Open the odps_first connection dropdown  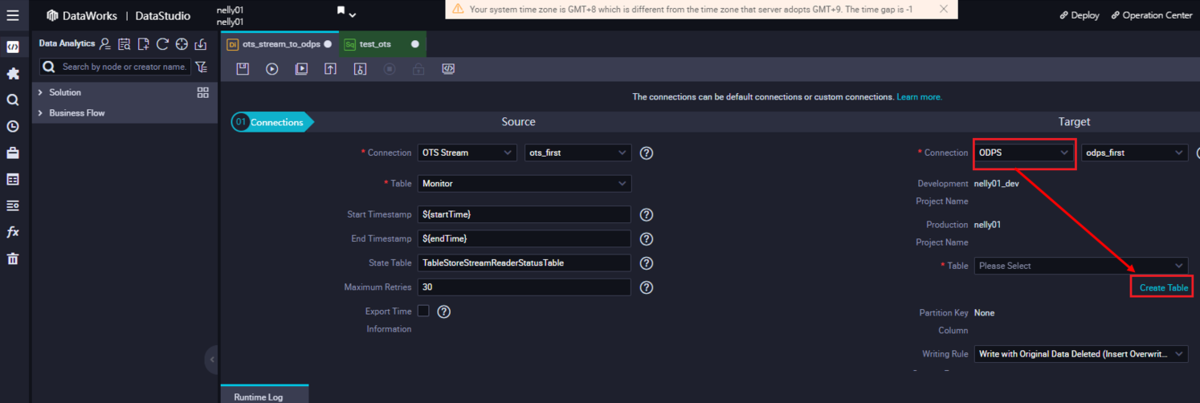tap(1135, 153)
